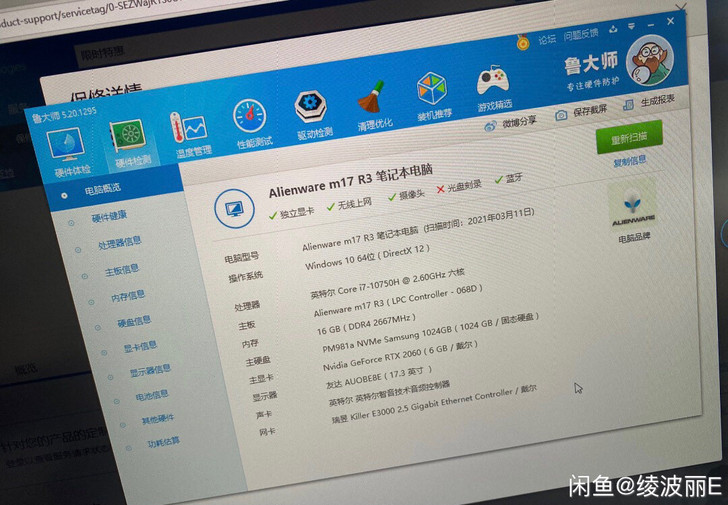
Task: Click 保存截屏 to save screenshot
Action: tap(581, 112)
